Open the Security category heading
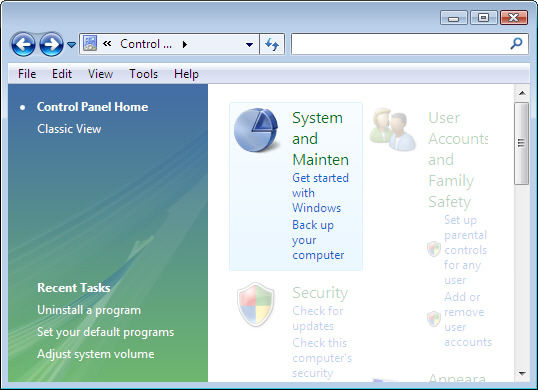Viewport: 538px width, 390px height. pos(320,293)
